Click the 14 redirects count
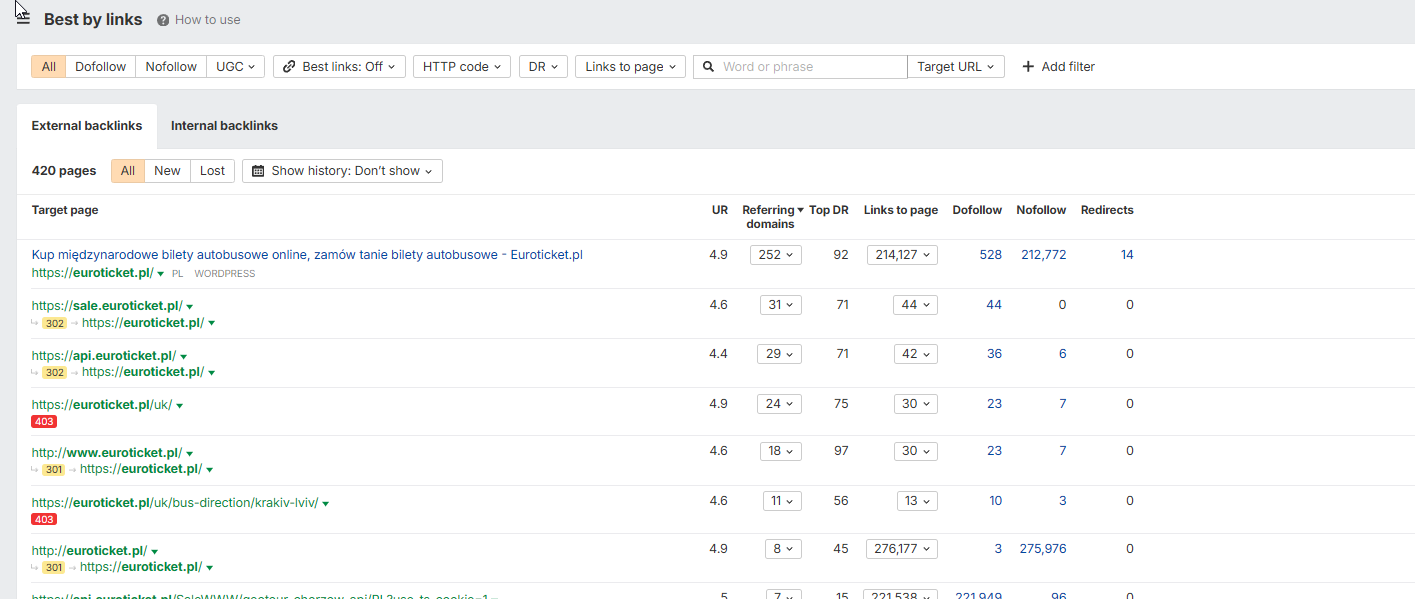 click(x=1127, y=255)
